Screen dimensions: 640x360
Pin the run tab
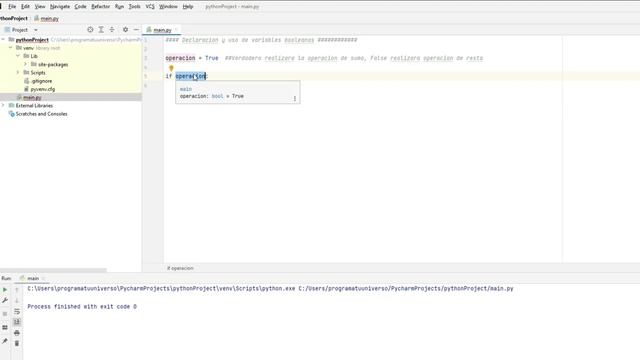point(5,341)
